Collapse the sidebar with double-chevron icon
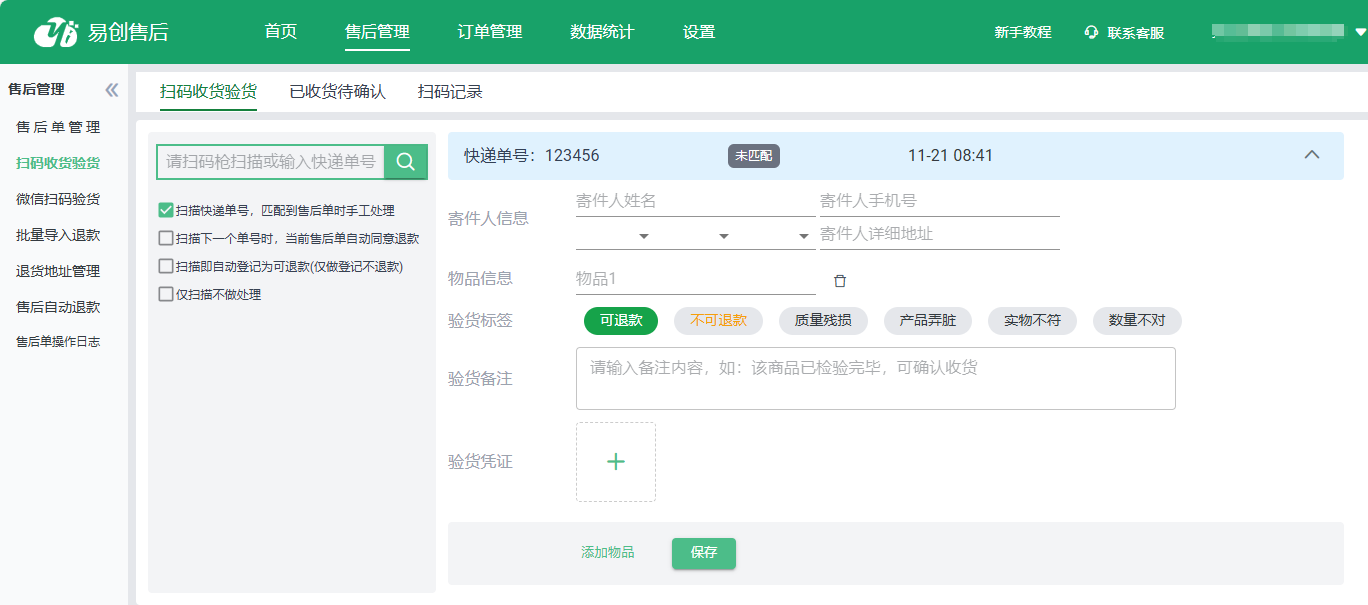1368x605 pixels. (x=112, y=90)
